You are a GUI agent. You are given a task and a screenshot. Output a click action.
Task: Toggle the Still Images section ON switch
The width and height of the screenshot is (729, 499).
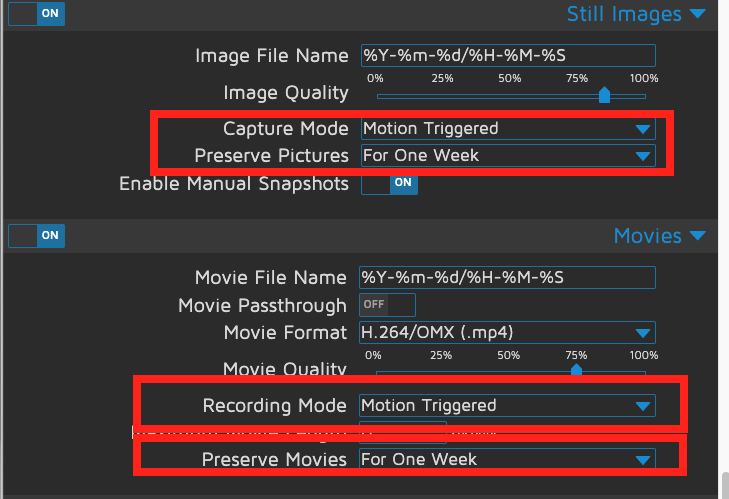point(37,14)
